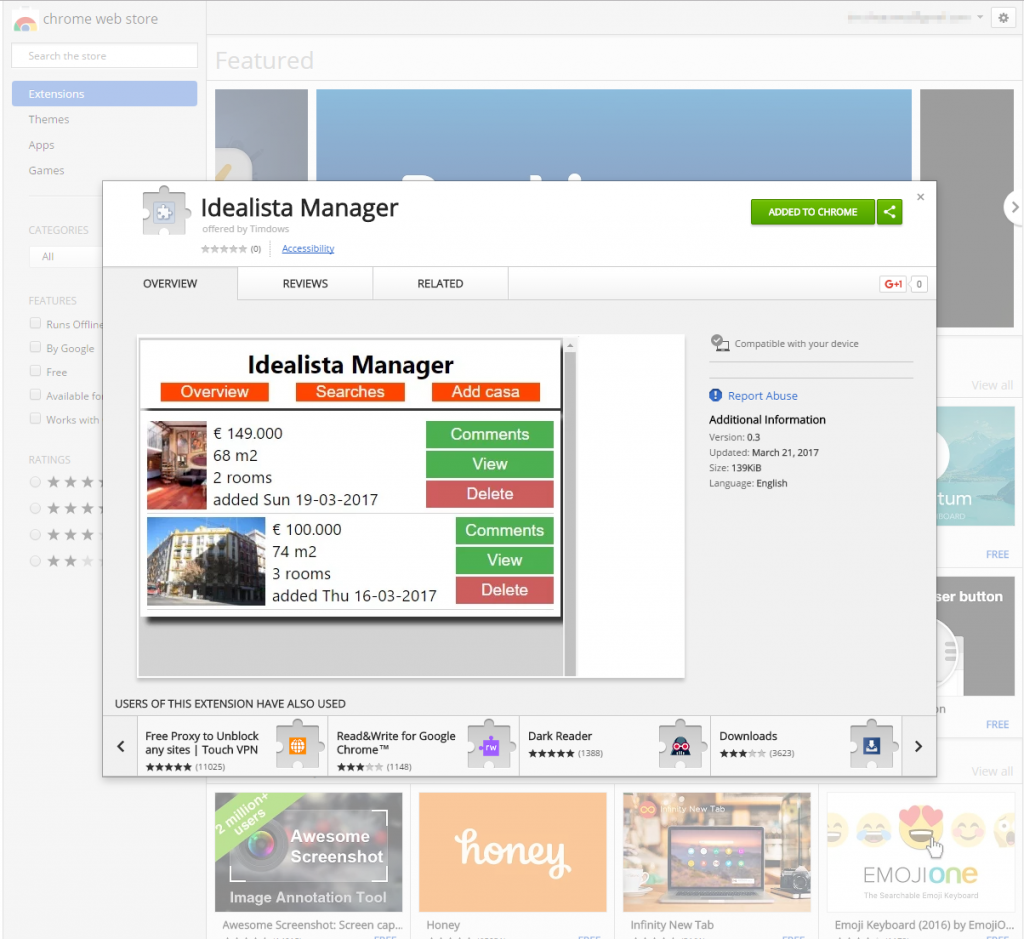
Task: Open the Accessibility category link
Action: (308, 249)
